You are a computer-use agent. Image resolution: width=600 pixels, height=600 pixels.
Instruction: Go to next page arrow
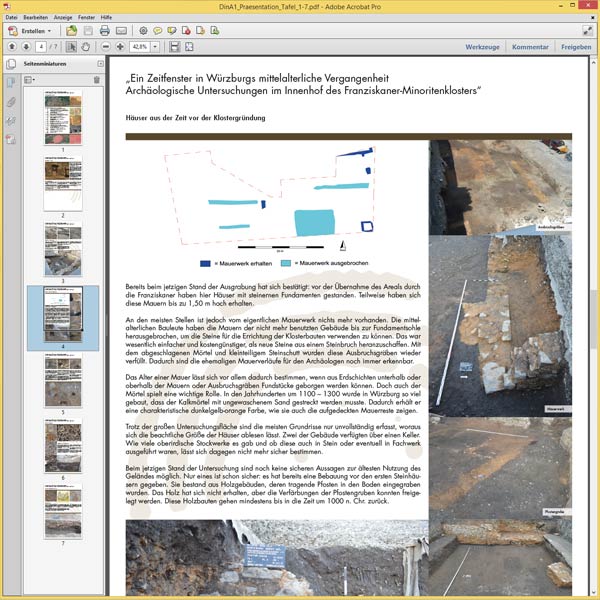point(26,47)
